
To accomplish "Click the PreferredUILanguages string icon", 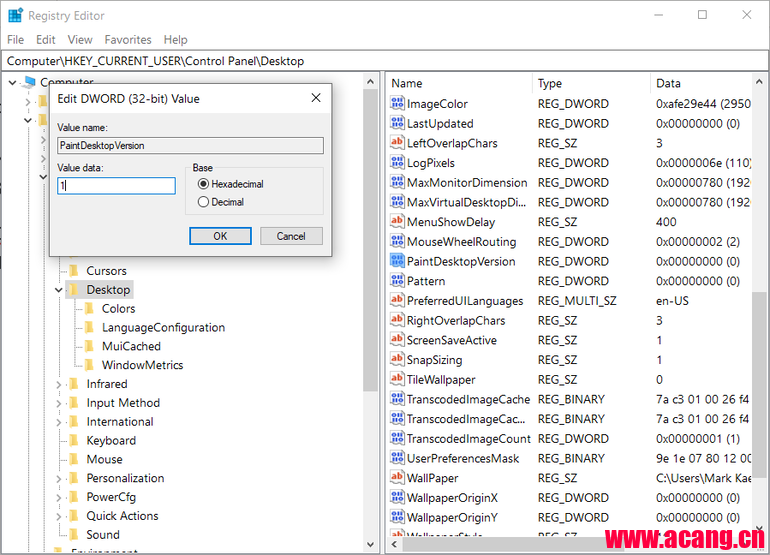I will pyautogui.click(x=397, y=300).
